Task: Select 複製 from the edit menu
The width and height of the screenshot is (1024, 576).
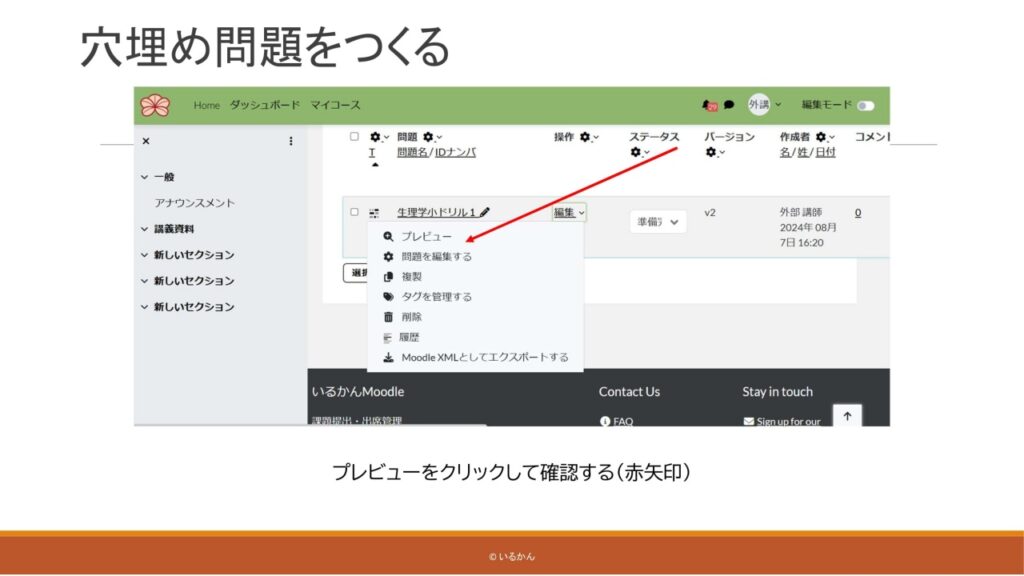Action: tap(411, 277)
